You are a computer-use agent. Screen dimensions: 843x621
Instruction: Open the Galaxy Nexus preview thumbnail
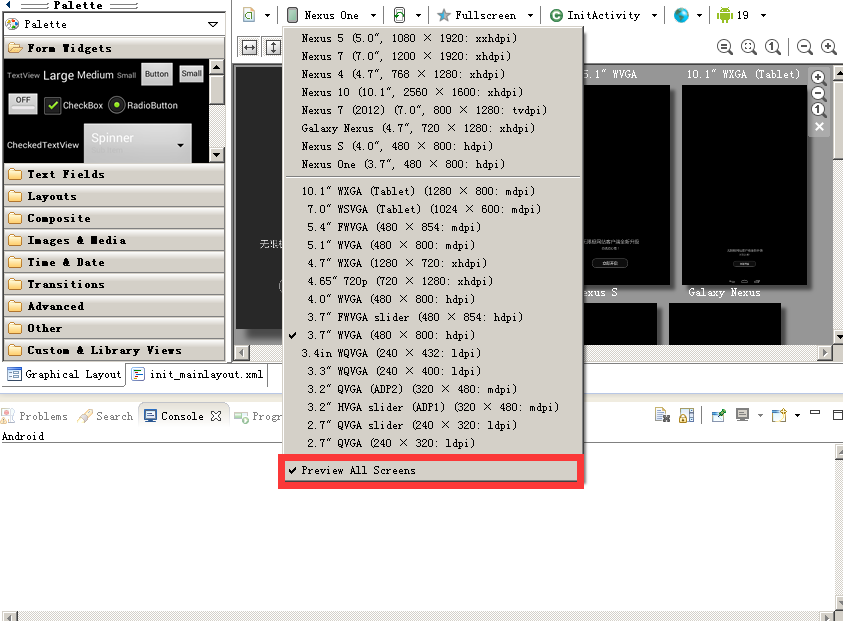[725, 323]
